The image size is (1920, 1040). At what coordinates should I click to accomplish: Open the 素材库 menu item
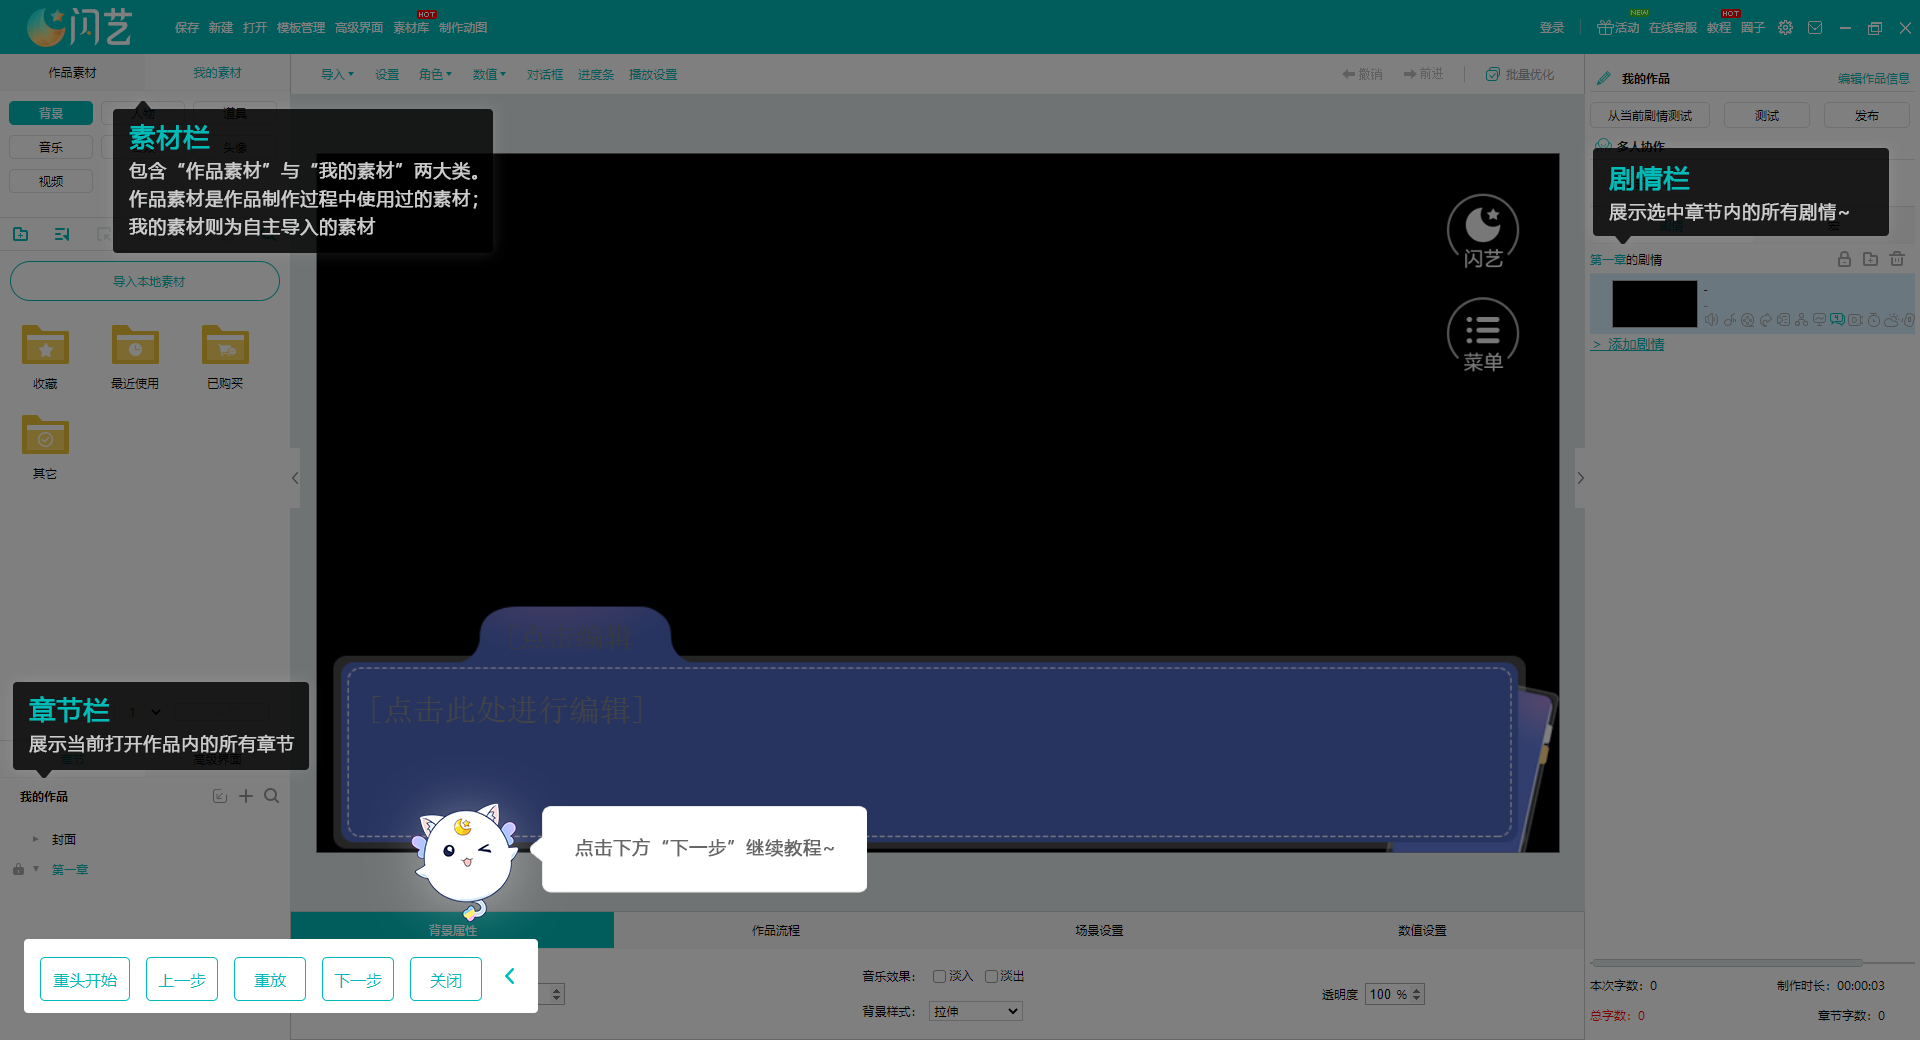(x=410, y=27)
